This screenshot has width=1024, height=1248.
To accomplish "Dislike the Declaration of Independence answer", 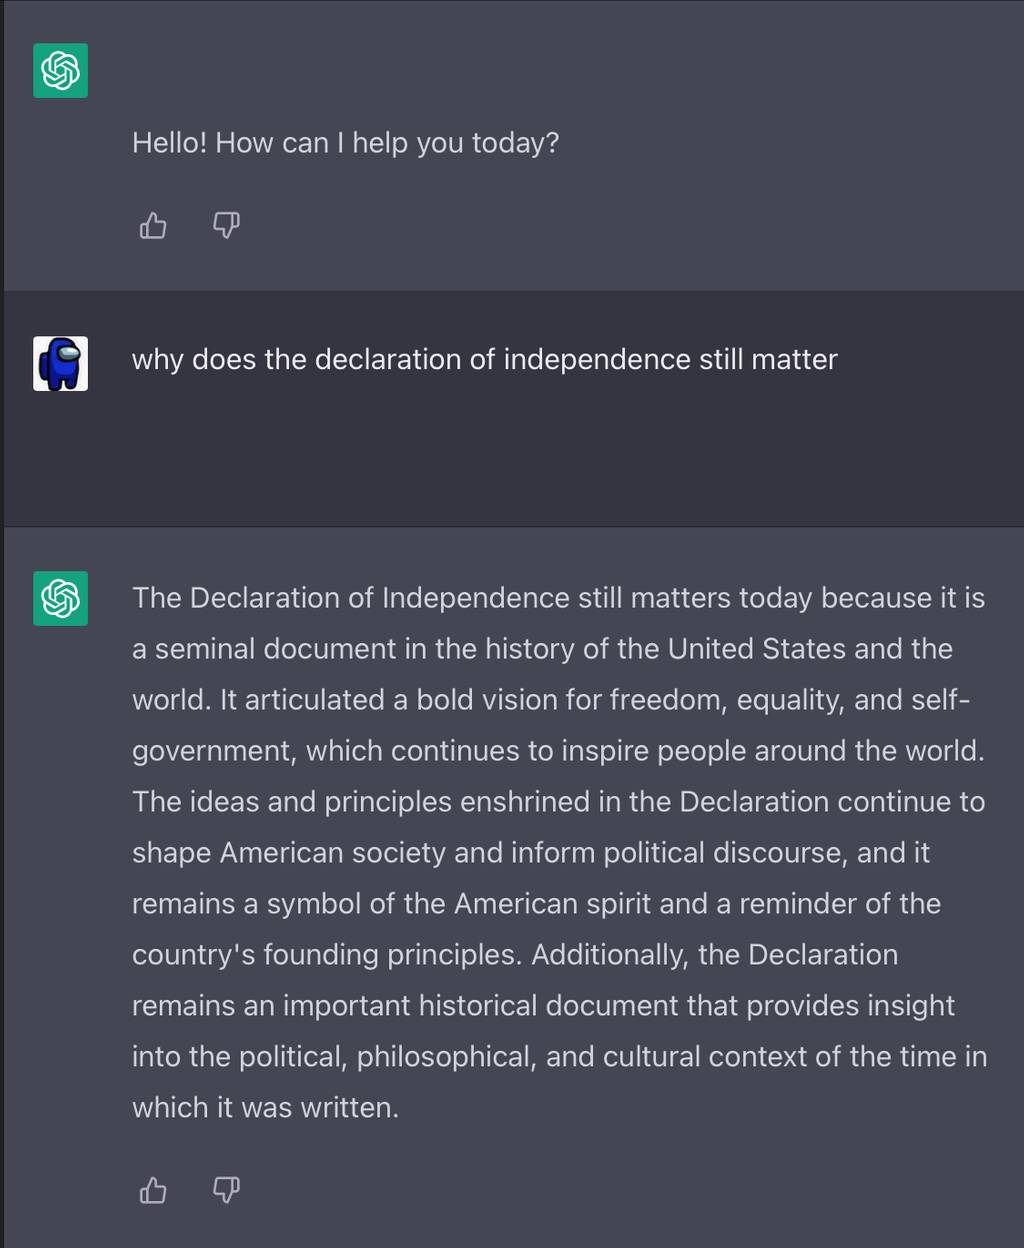I will pos(227,1190).
